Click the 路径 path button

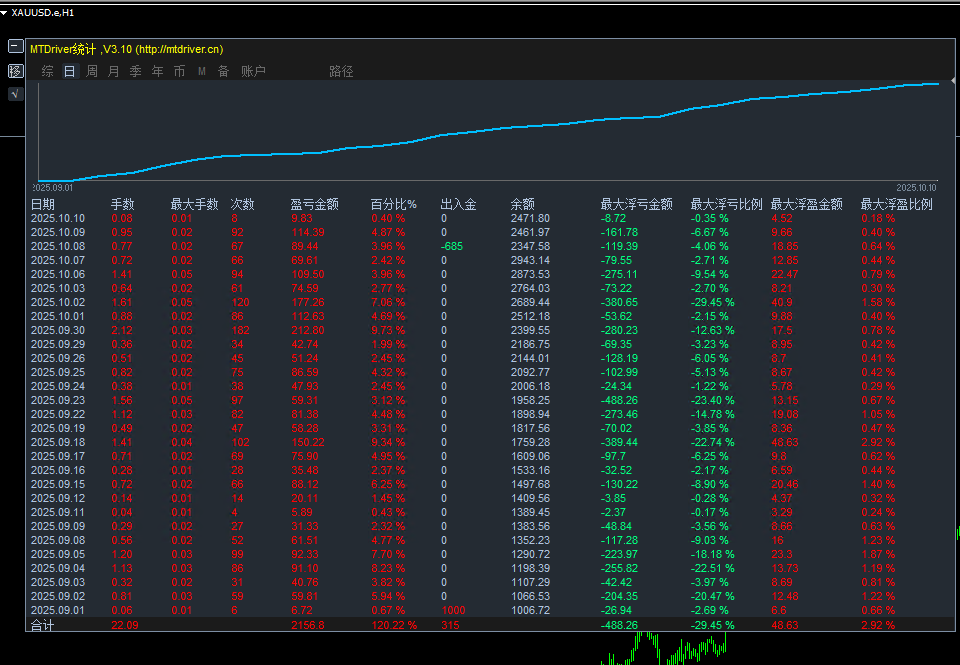click(x=341, y=71)
